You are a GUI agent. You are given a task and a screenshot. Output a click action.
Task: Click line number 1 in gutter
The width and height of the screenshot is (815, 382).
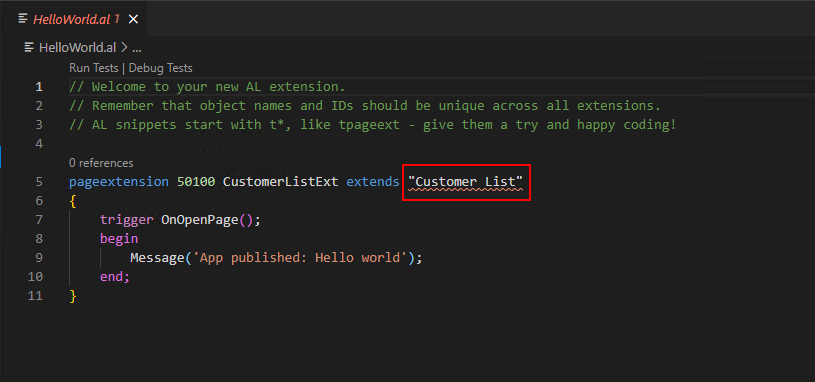click(x=39, y=87)
